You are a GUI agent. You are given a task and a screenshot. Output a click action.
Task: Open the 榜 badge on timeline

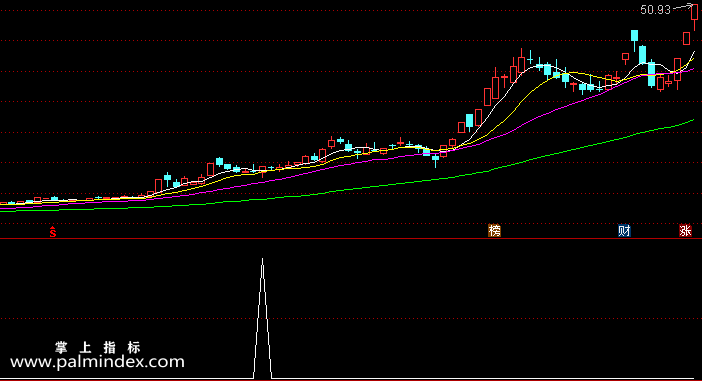click(494, 231)
